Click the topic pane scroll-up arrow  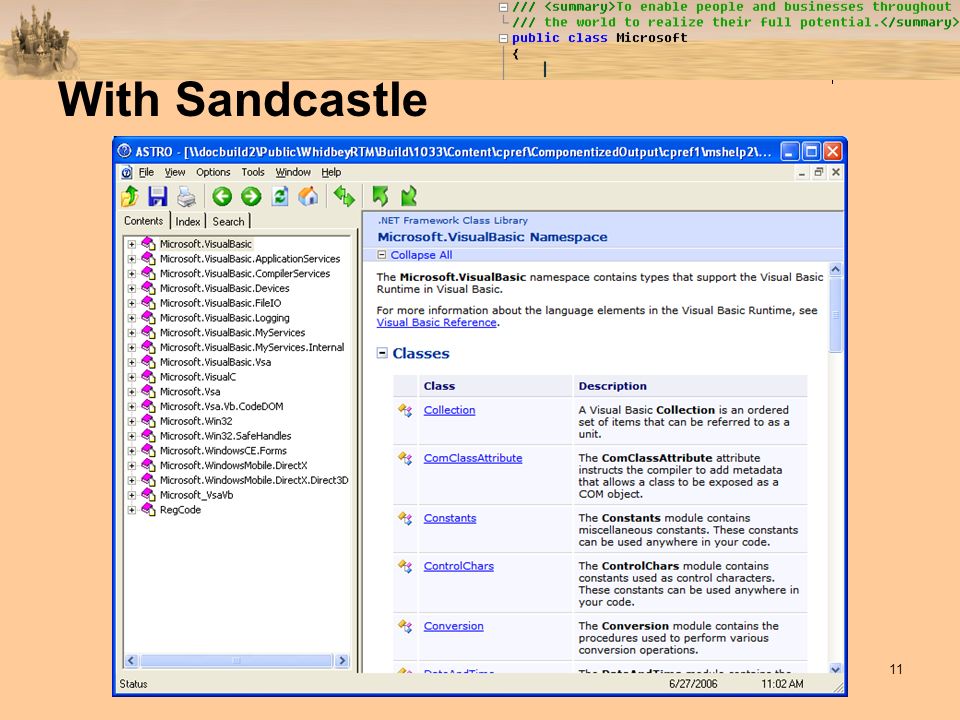click(835, 269)
